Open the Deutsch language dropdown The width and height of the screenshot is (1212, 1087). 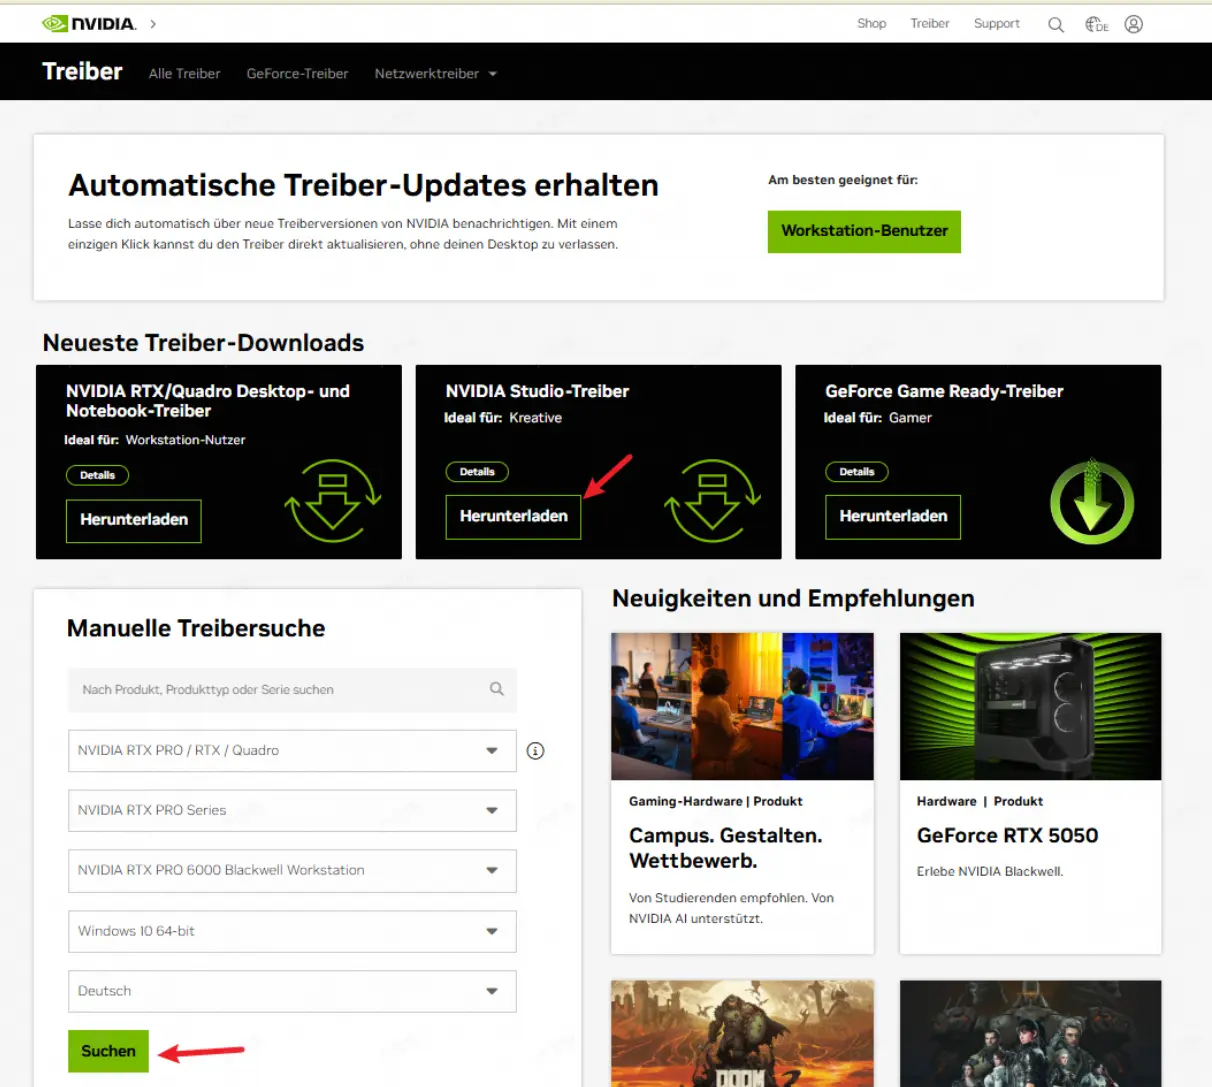coord(292,991)
